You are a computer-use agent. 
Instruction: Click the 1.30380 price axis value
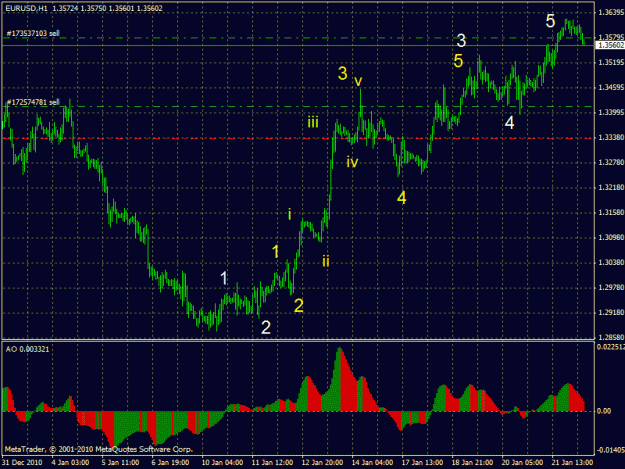point(611,262)
